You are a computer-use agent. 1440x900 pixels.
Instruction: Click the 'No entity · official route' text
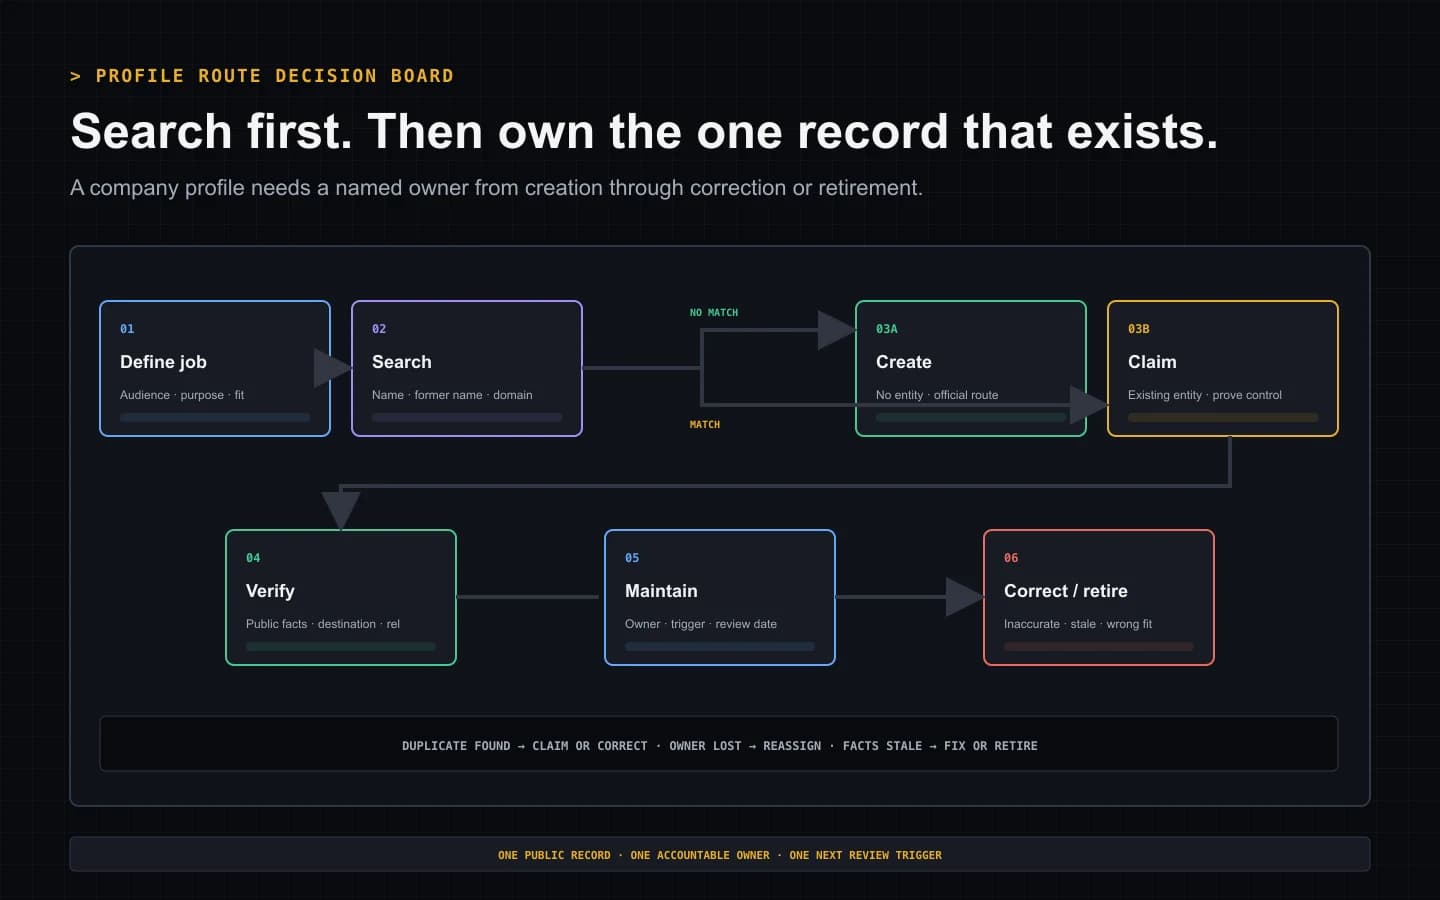937,395
